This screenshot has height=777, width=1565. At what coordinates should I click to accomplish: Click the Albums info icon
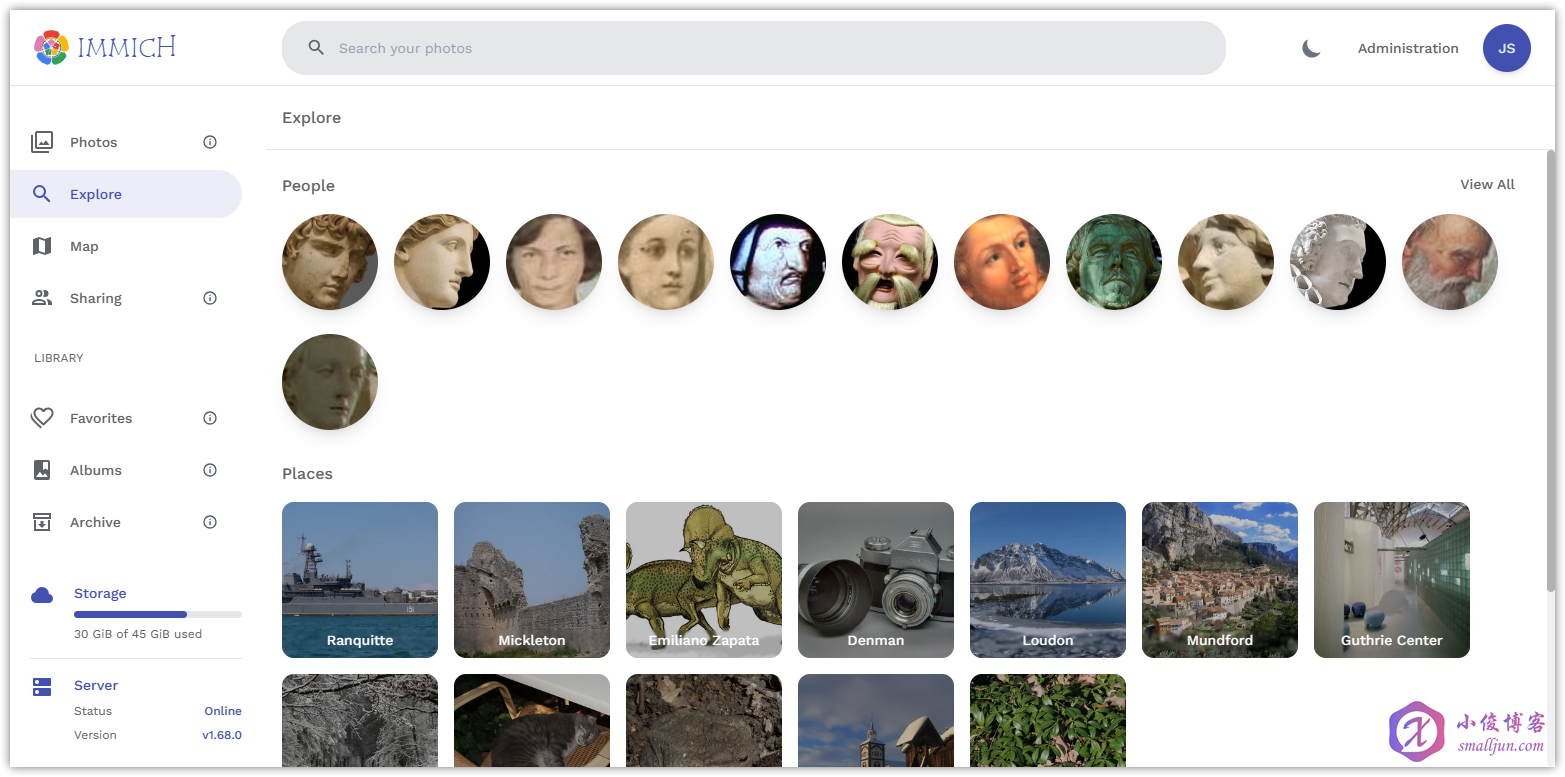(x=210, y=470)
